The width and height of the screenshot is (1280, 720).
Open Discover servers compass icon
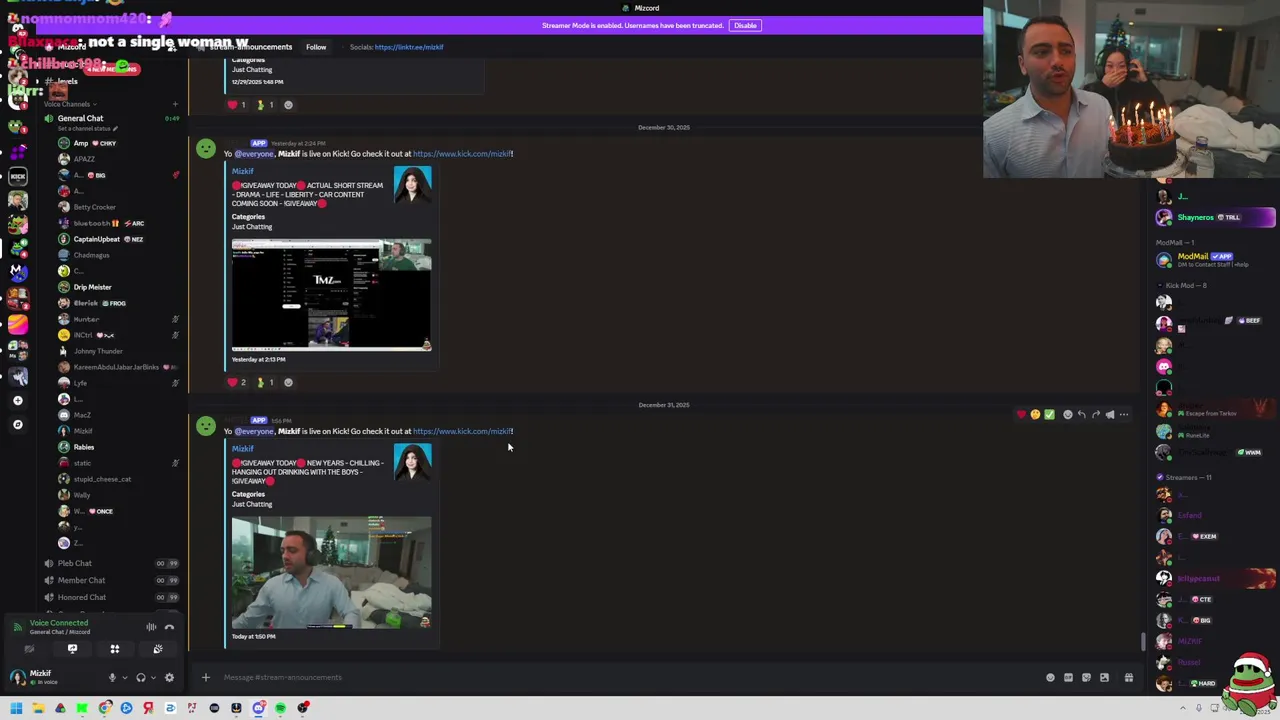17,424
